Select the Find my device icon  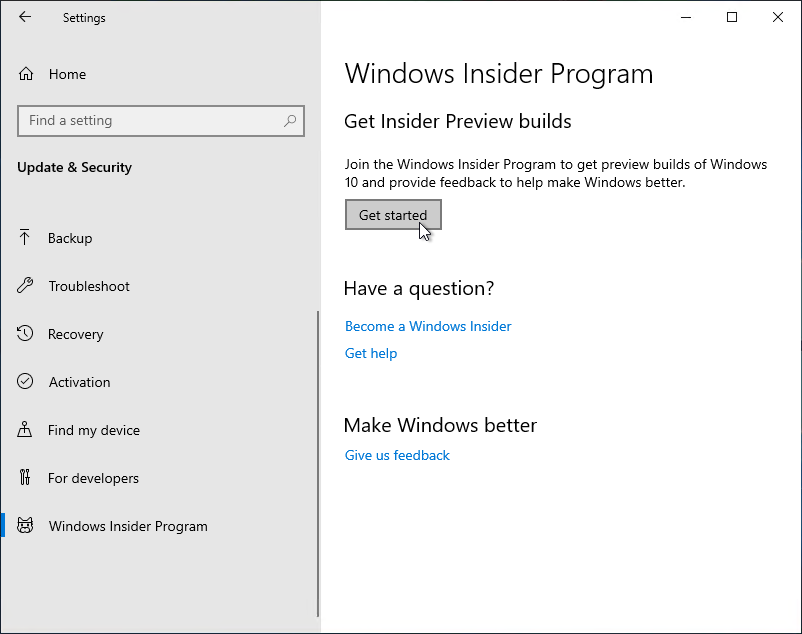26,430
